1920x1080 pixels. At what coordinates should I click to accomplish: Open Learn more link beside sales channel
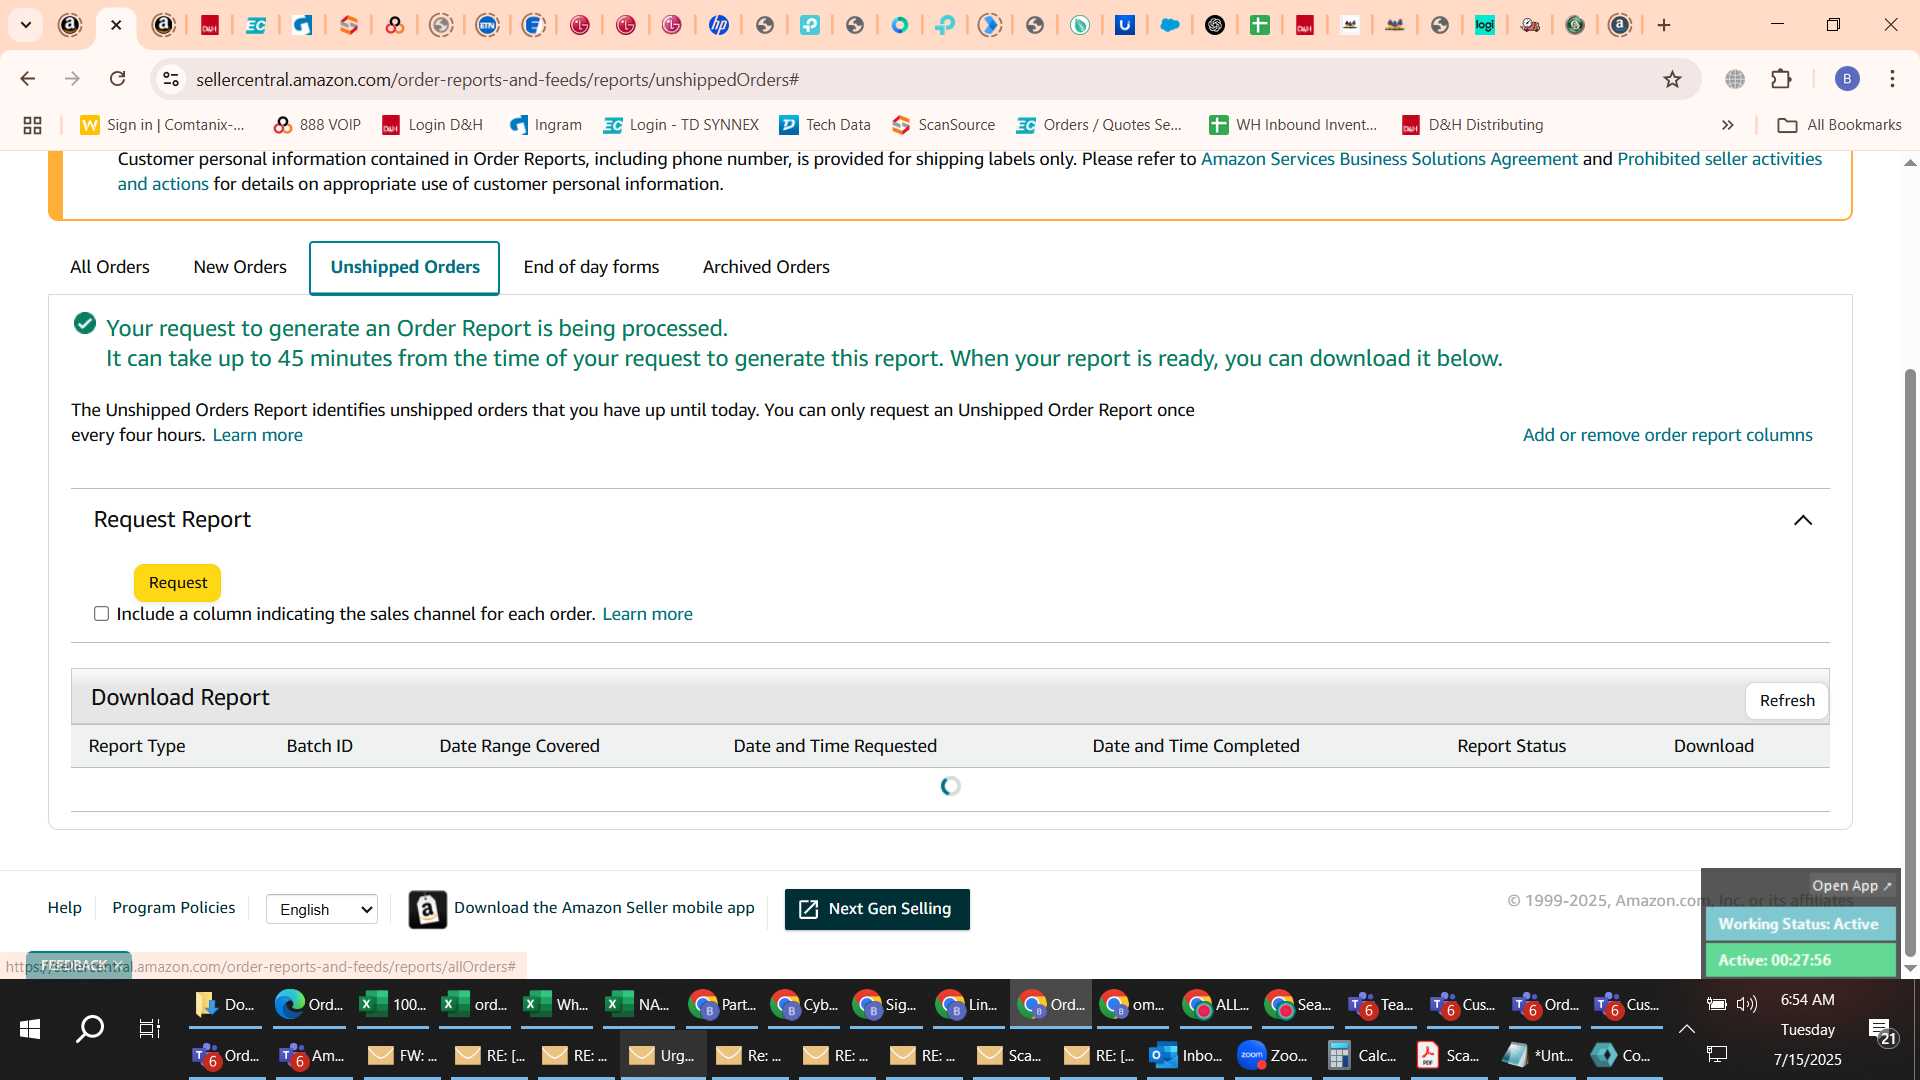point(647,614)
